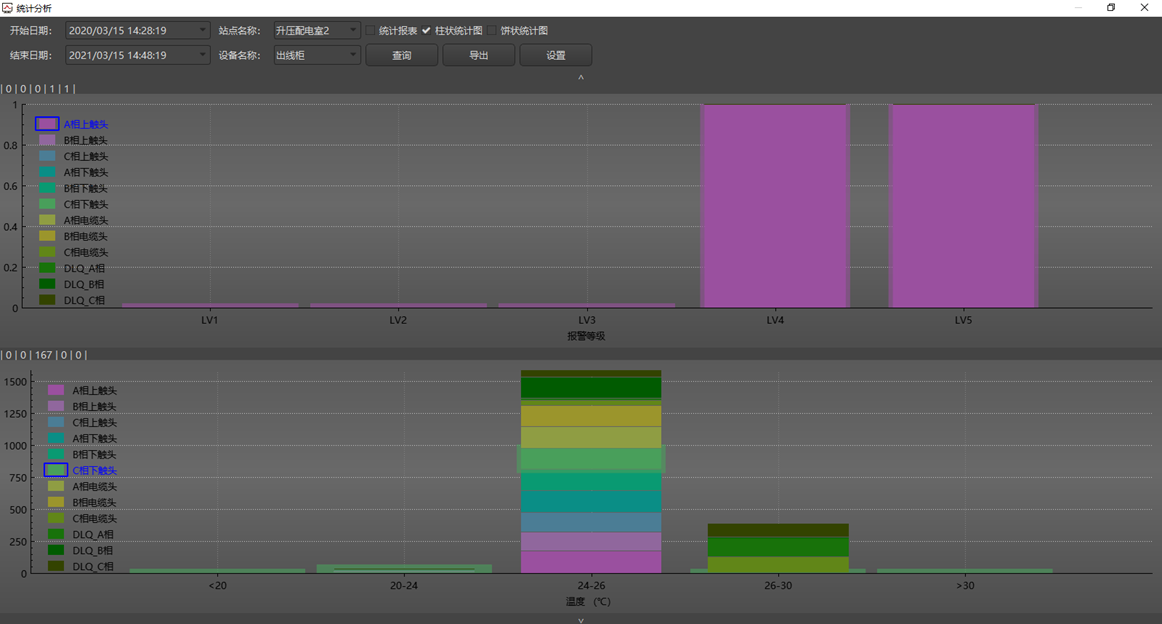Image resolution: width=1162 pixels, height=624 pixels.
Task: Select DLQ_C相 legend marker in bottom chart
Action: [x=56, y=566]
